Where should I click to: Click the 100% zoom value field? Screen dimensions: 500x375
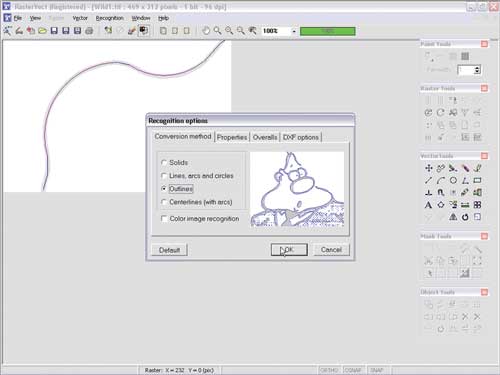click(x=276, y=31)
